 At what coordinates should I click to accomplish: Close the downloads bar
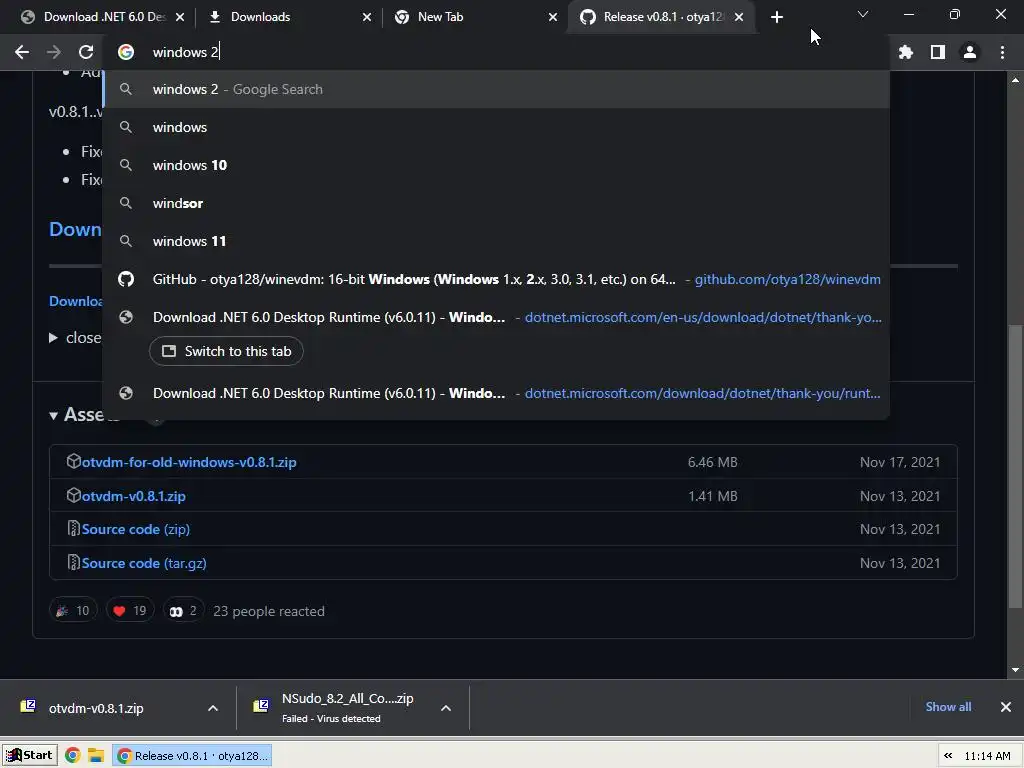(1006, 707)
